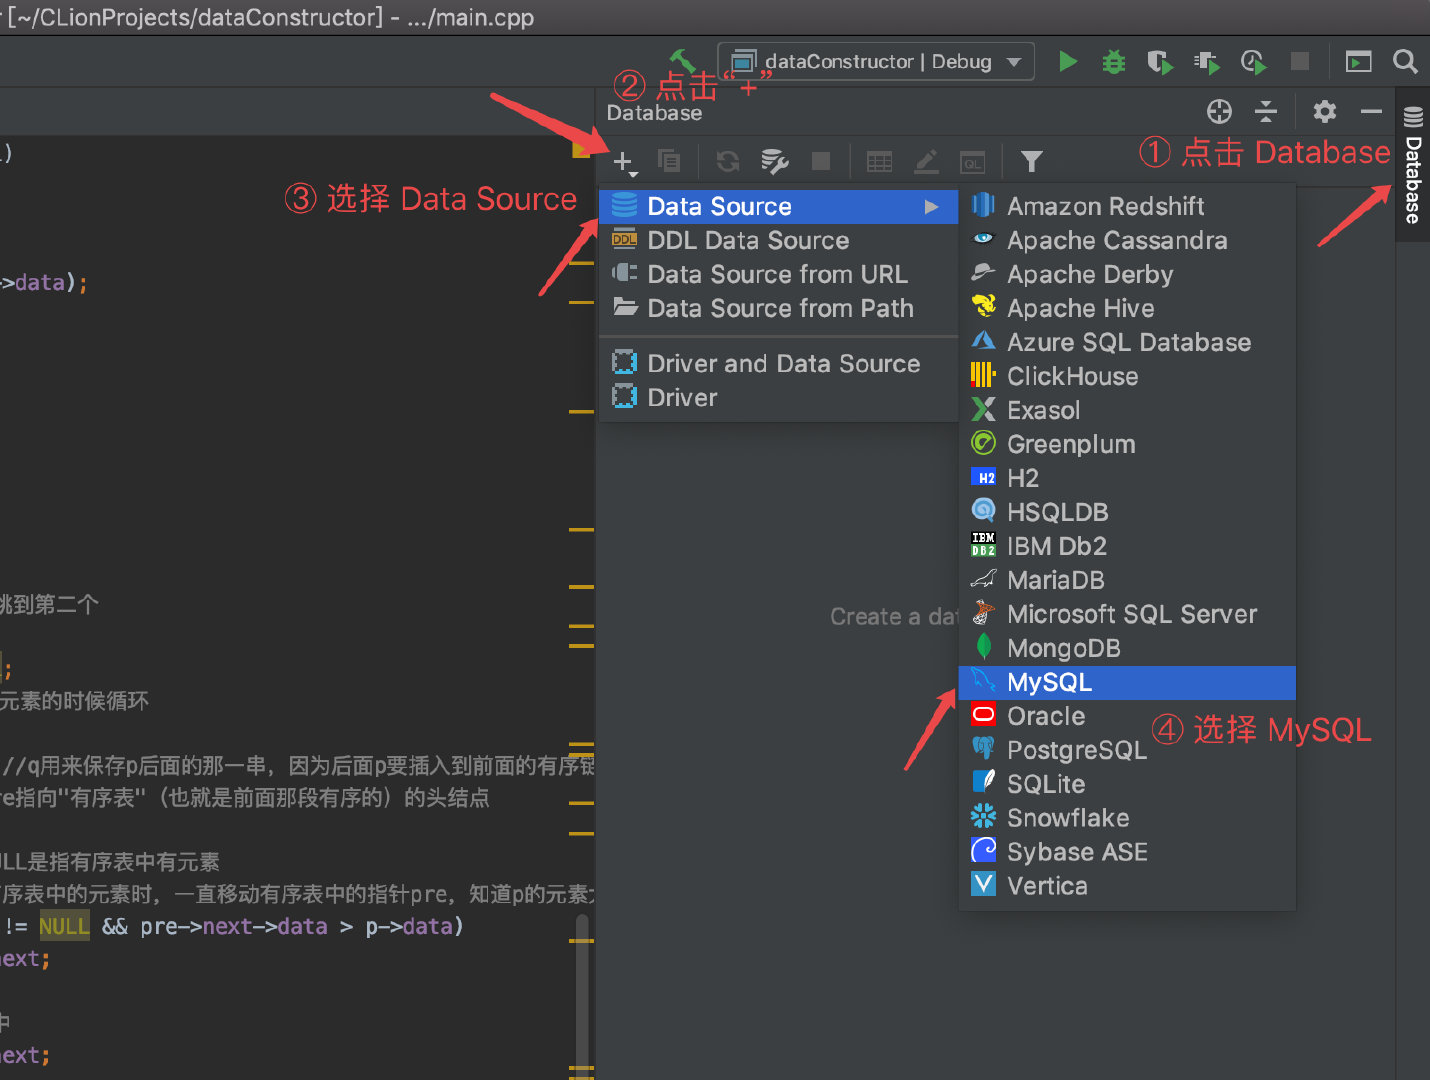
Task: Choose Microsoft SQL Server
Action: (1127, 615)
